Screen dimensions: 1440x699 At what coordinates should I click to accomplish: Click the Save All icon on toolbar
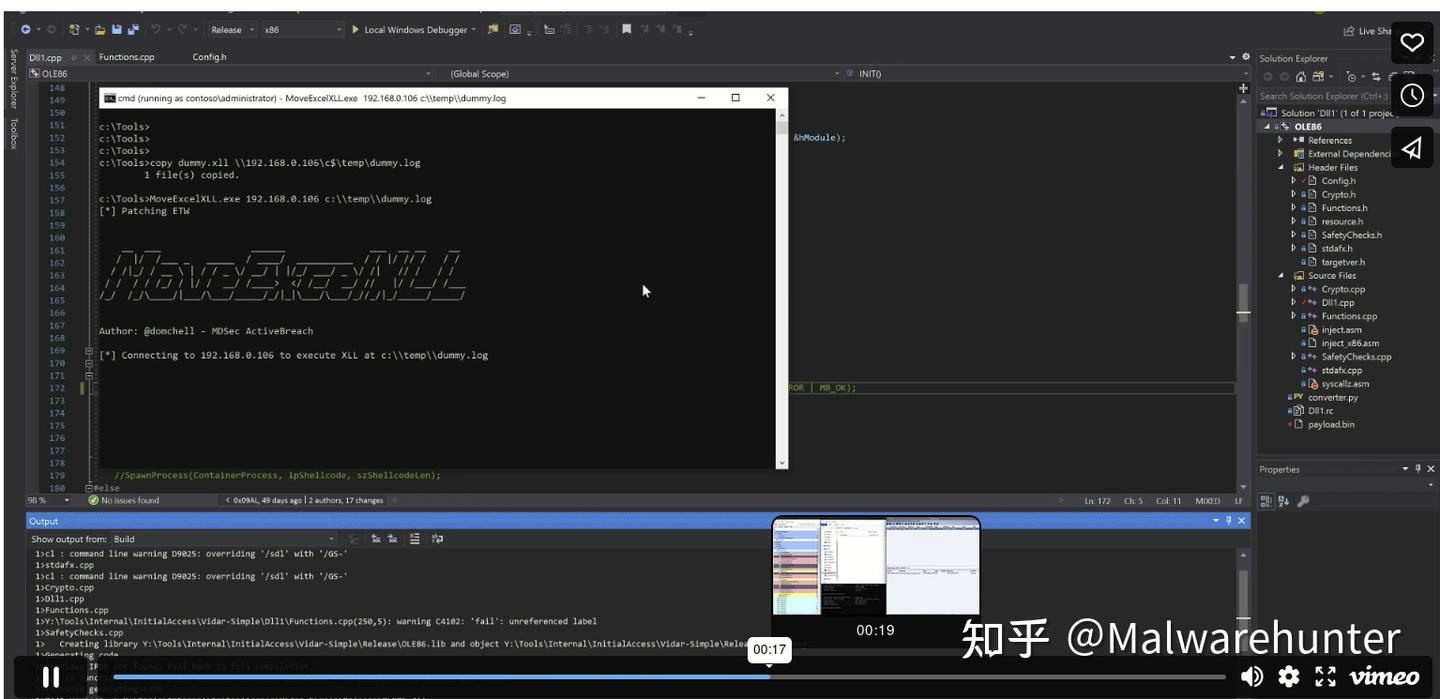133,29
